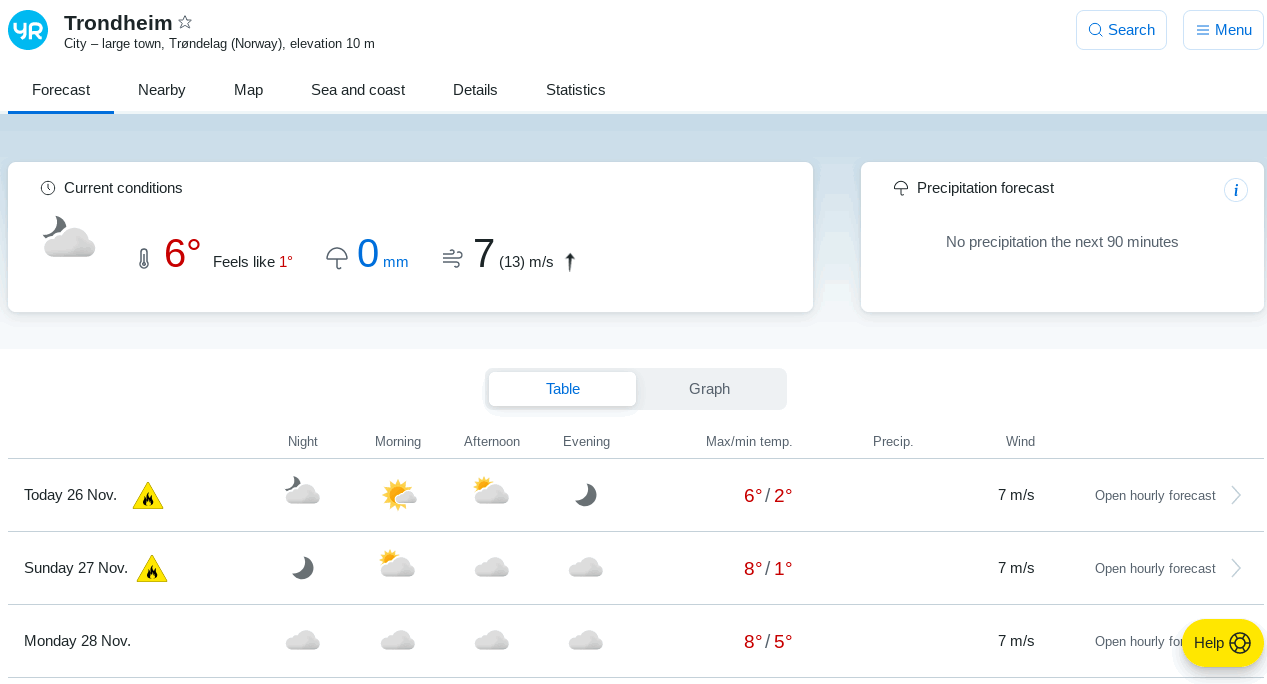1267x684 pixels.
Task: Click today's forest fire warning icon
Action: tap(148, 496)
